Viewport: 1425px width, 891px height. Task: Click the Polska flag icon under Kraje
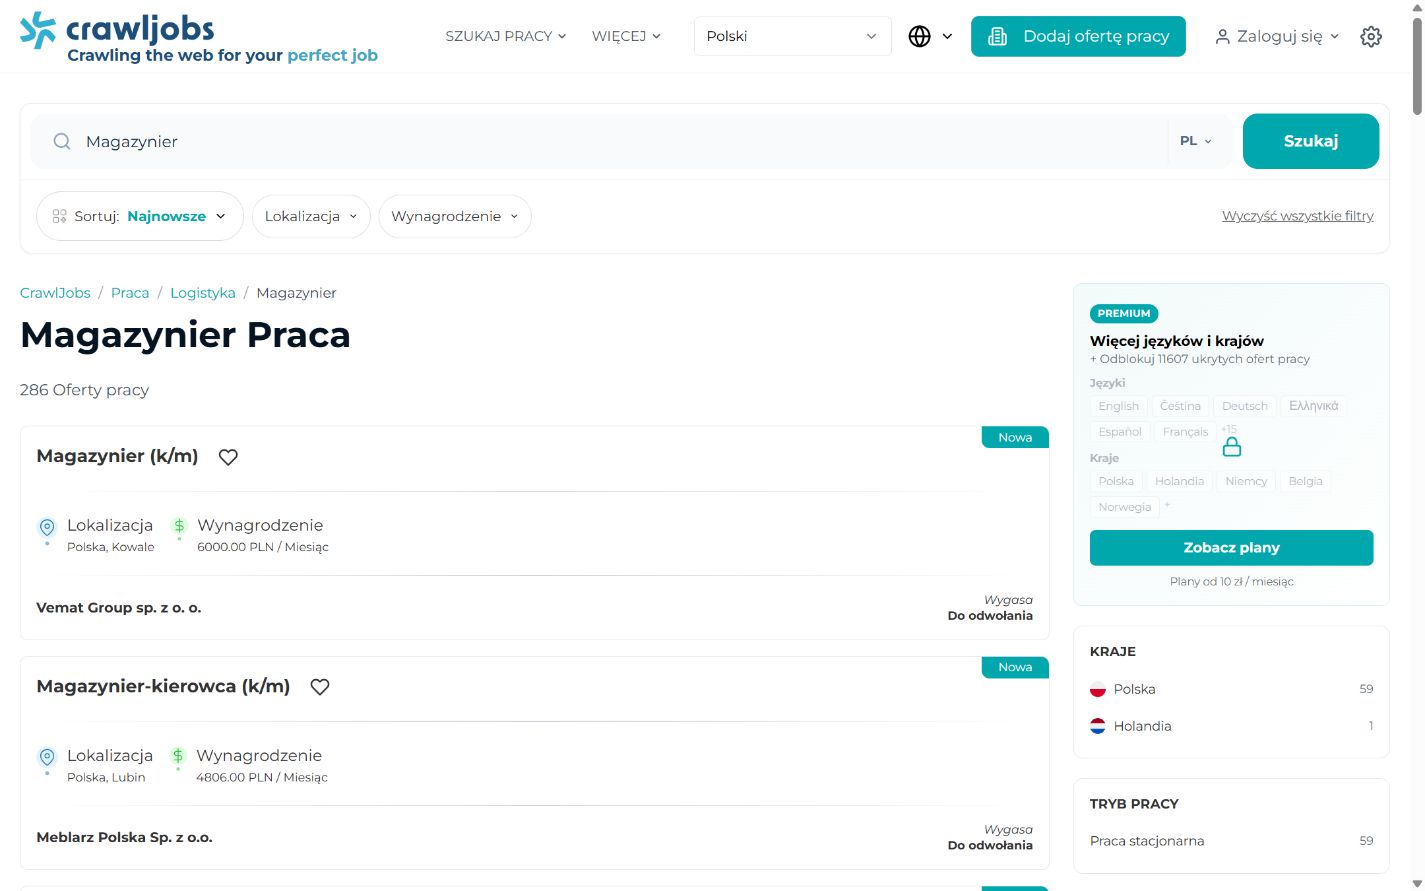coord(1097,689)
